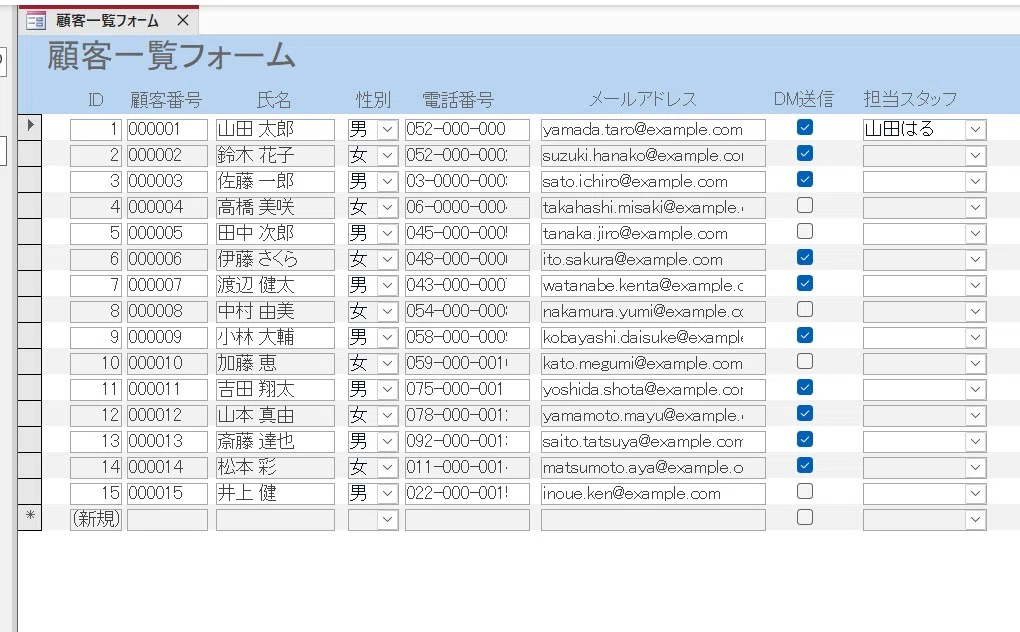Expand 担当スタッフ dropdown for 鈴木 花子 row
The height and width of the screenshot is (632, 1020).
[976, 155]
